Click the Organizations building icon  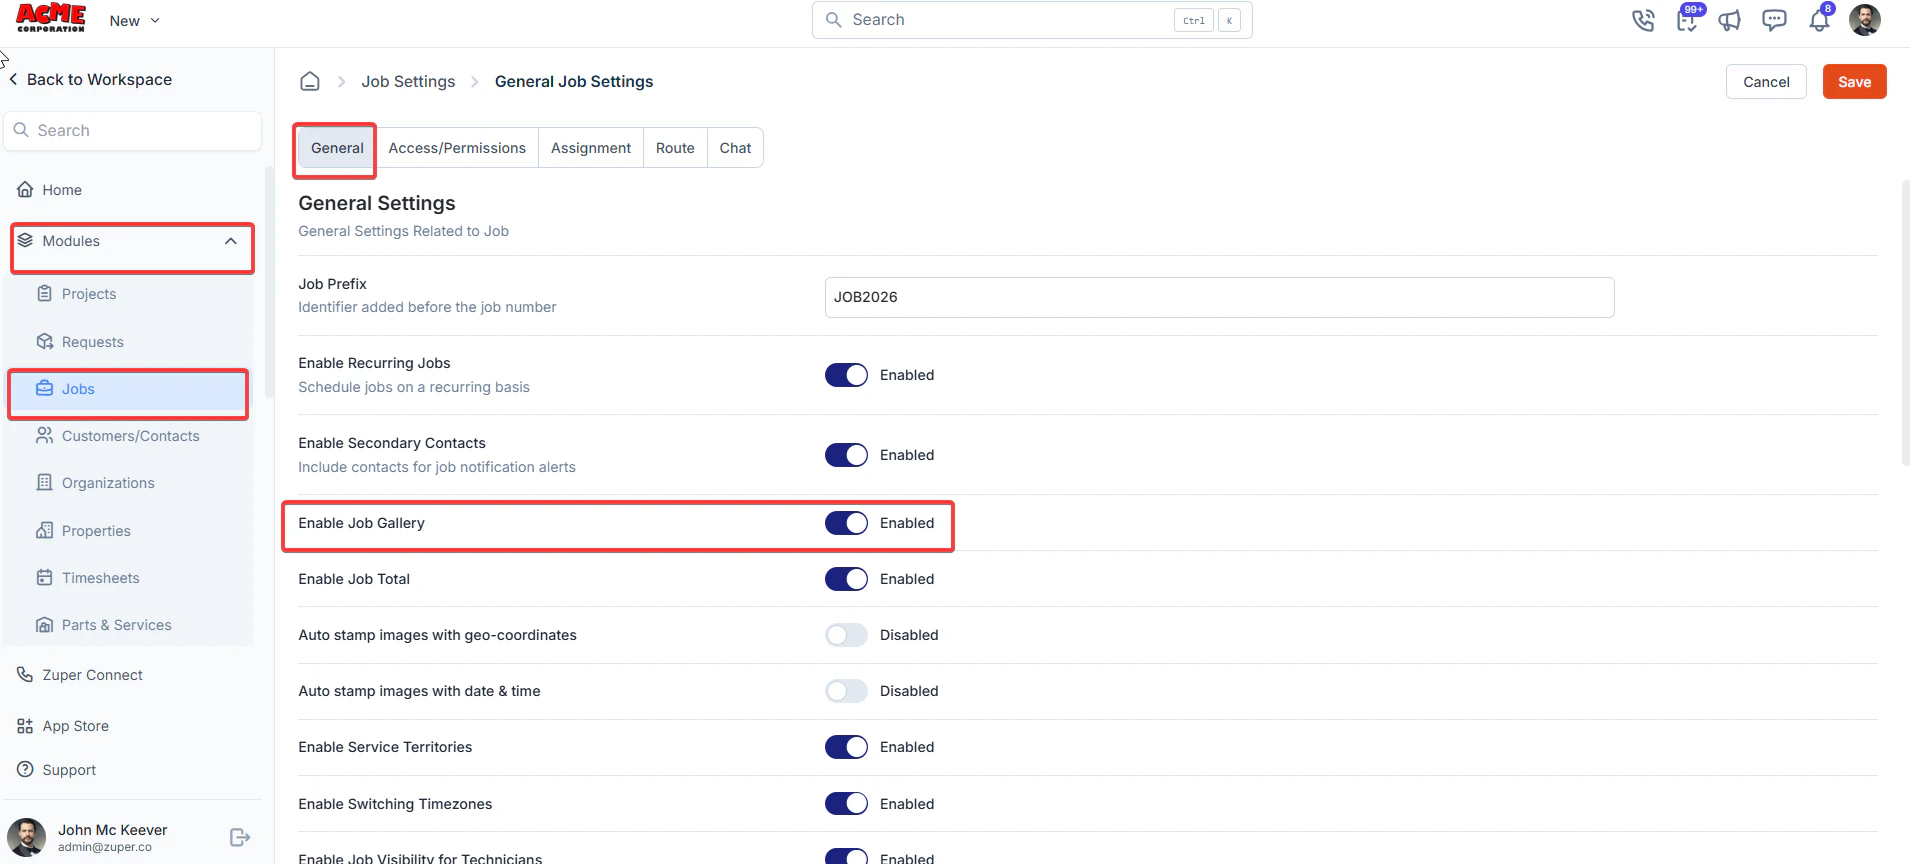click(x=45, y=482)
